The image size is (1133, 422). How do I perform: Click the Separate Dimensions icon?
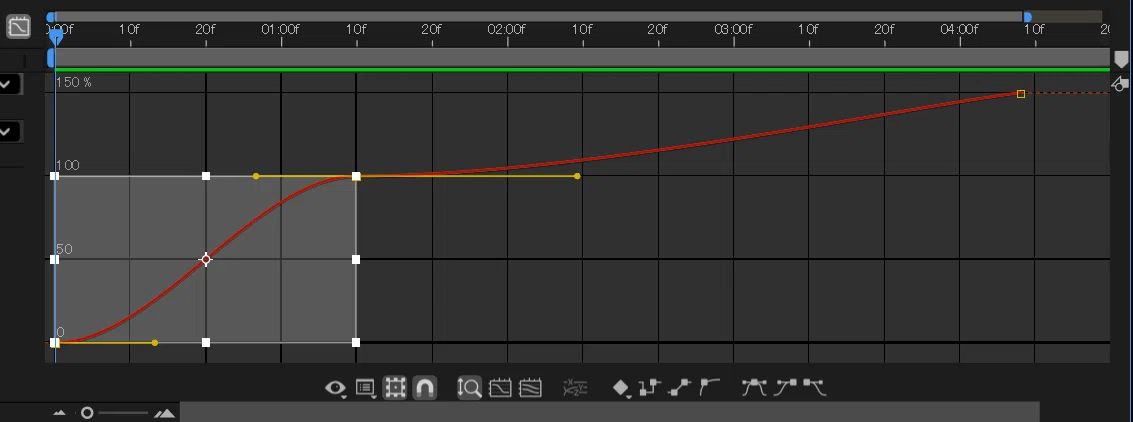point(575,388)
